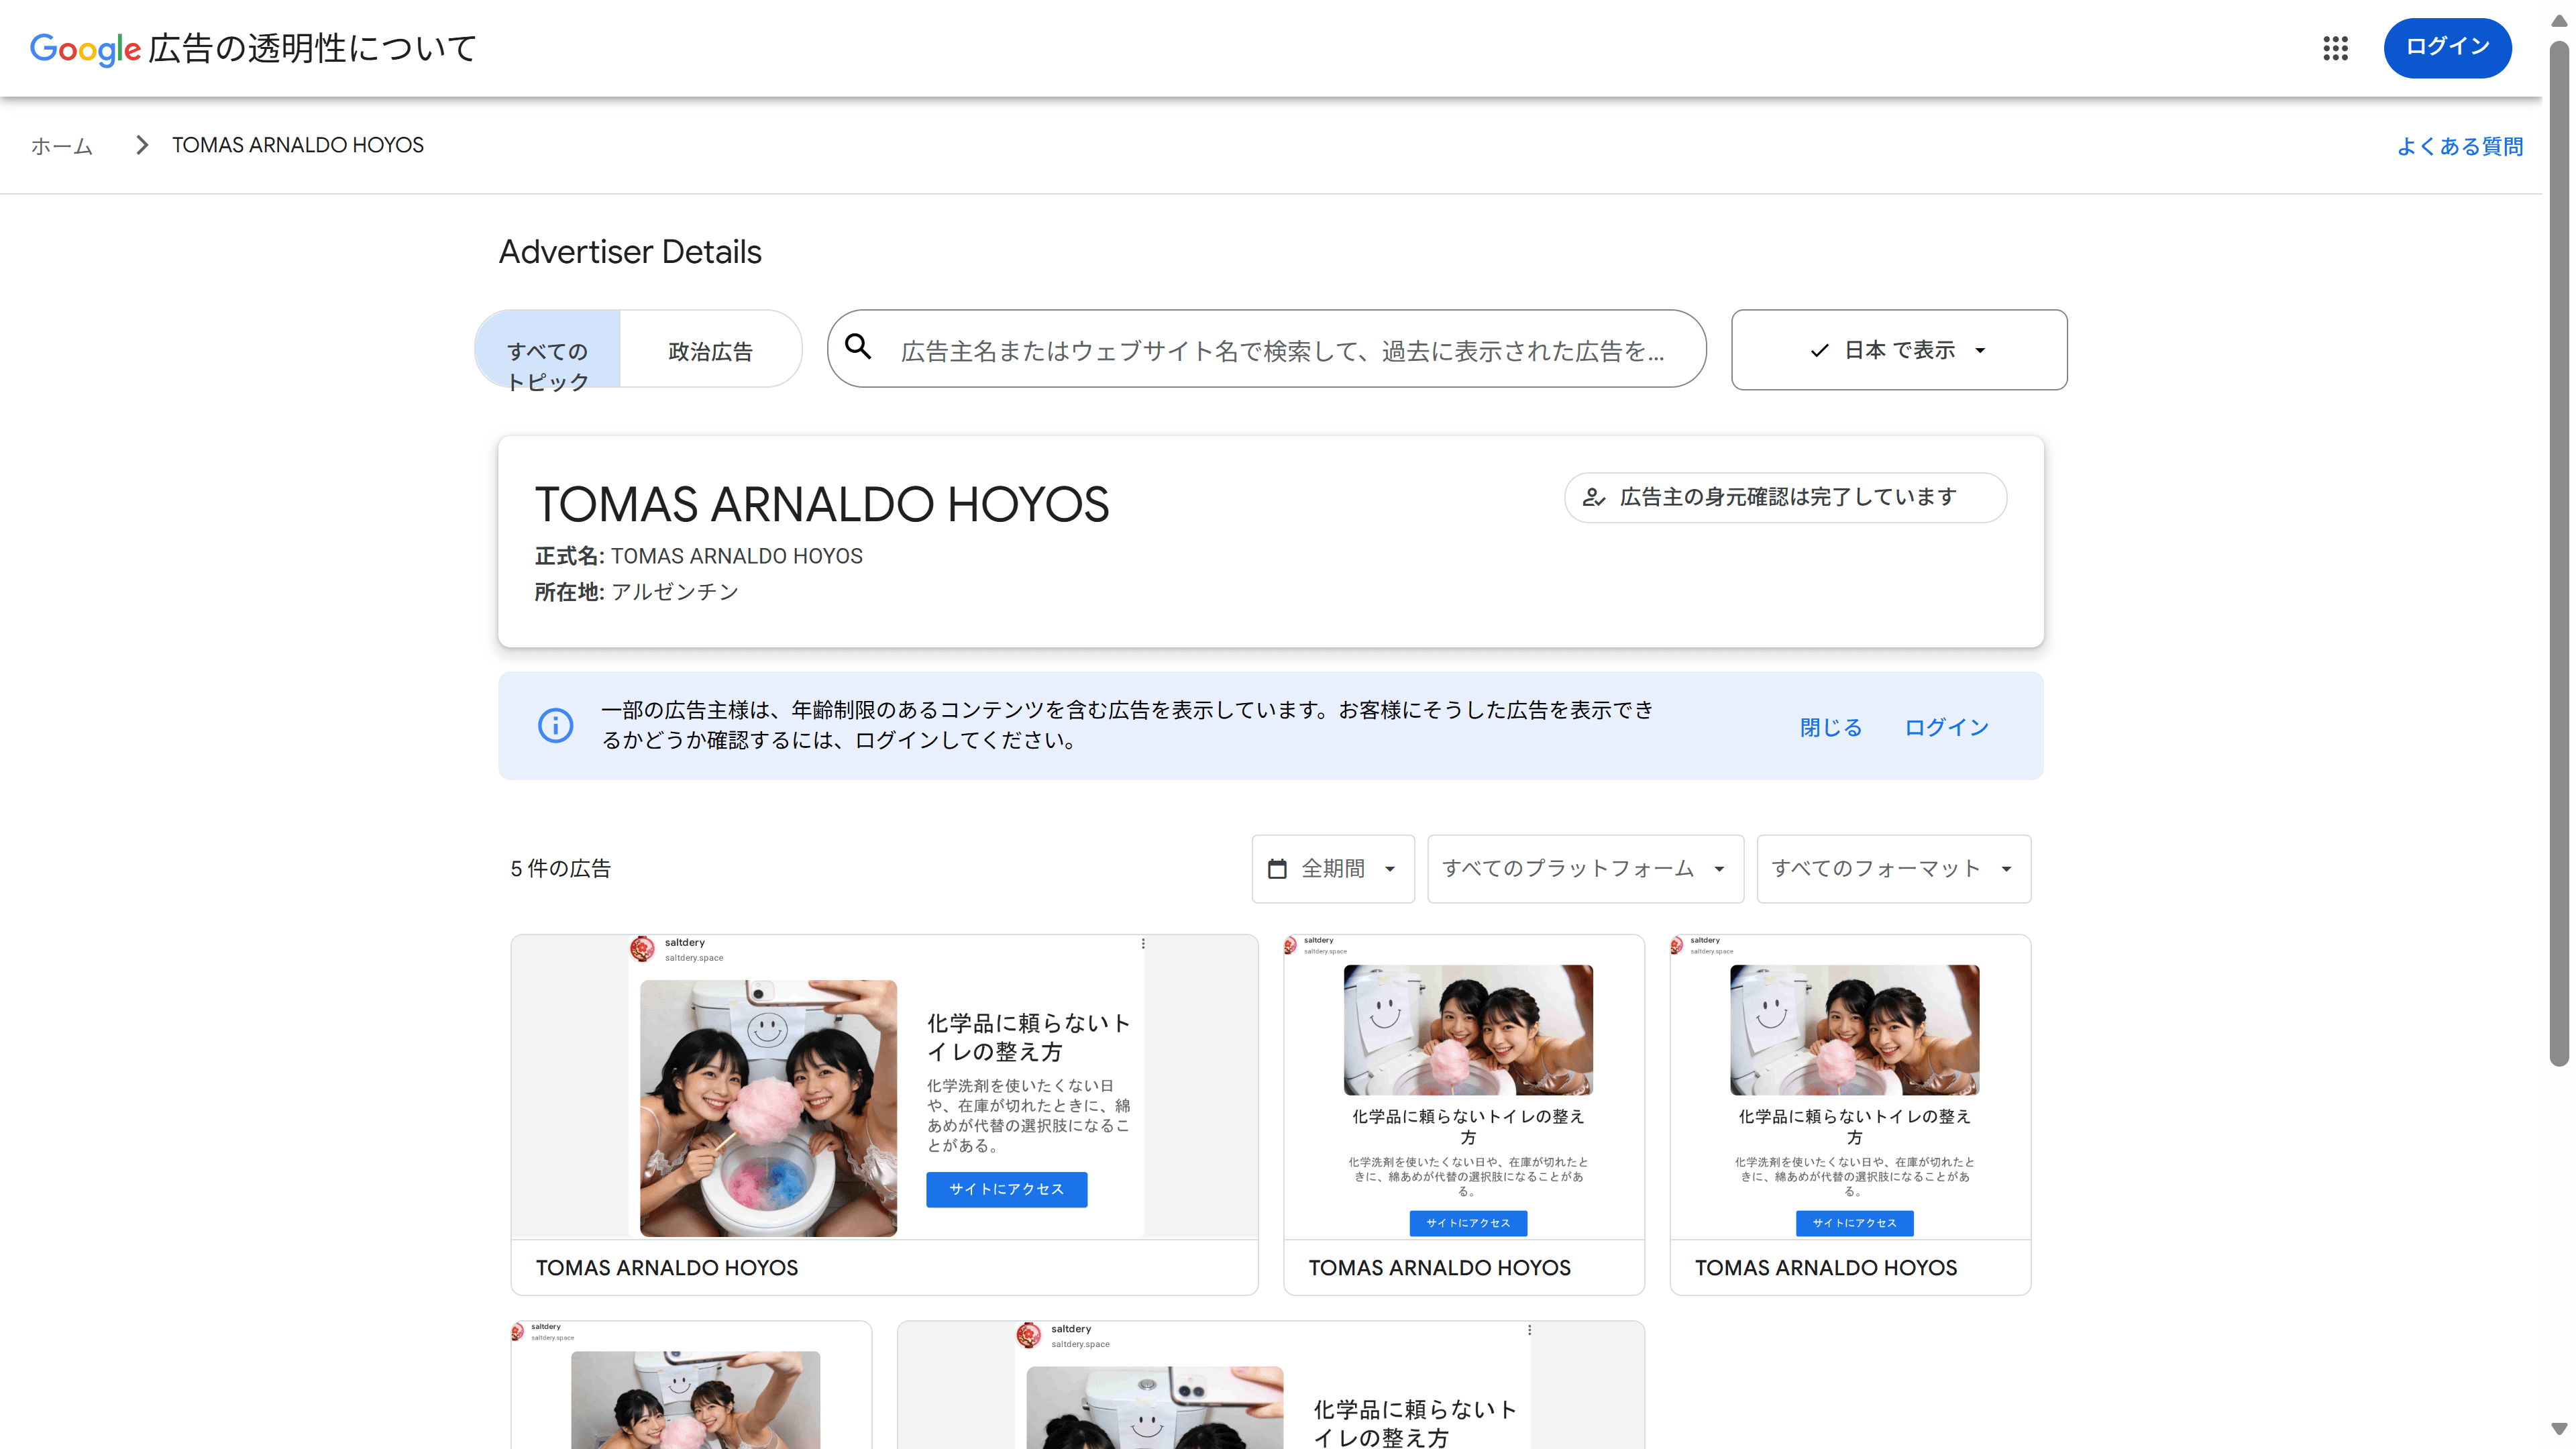Open the 日本 で表示 region dropdown
This screenshot has width=2576, height=1449.
(1899, 350)
